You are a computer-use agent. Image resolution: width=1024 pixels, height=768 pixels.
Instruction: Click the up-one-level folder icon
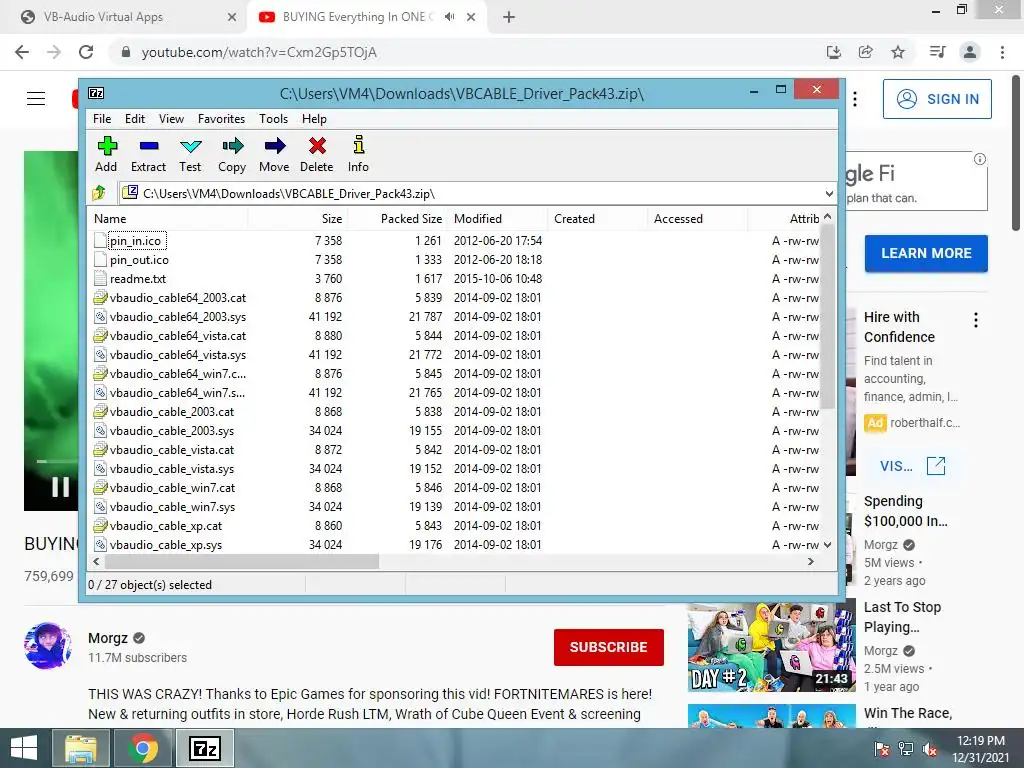pyautogui.click(x=99, y=193)
